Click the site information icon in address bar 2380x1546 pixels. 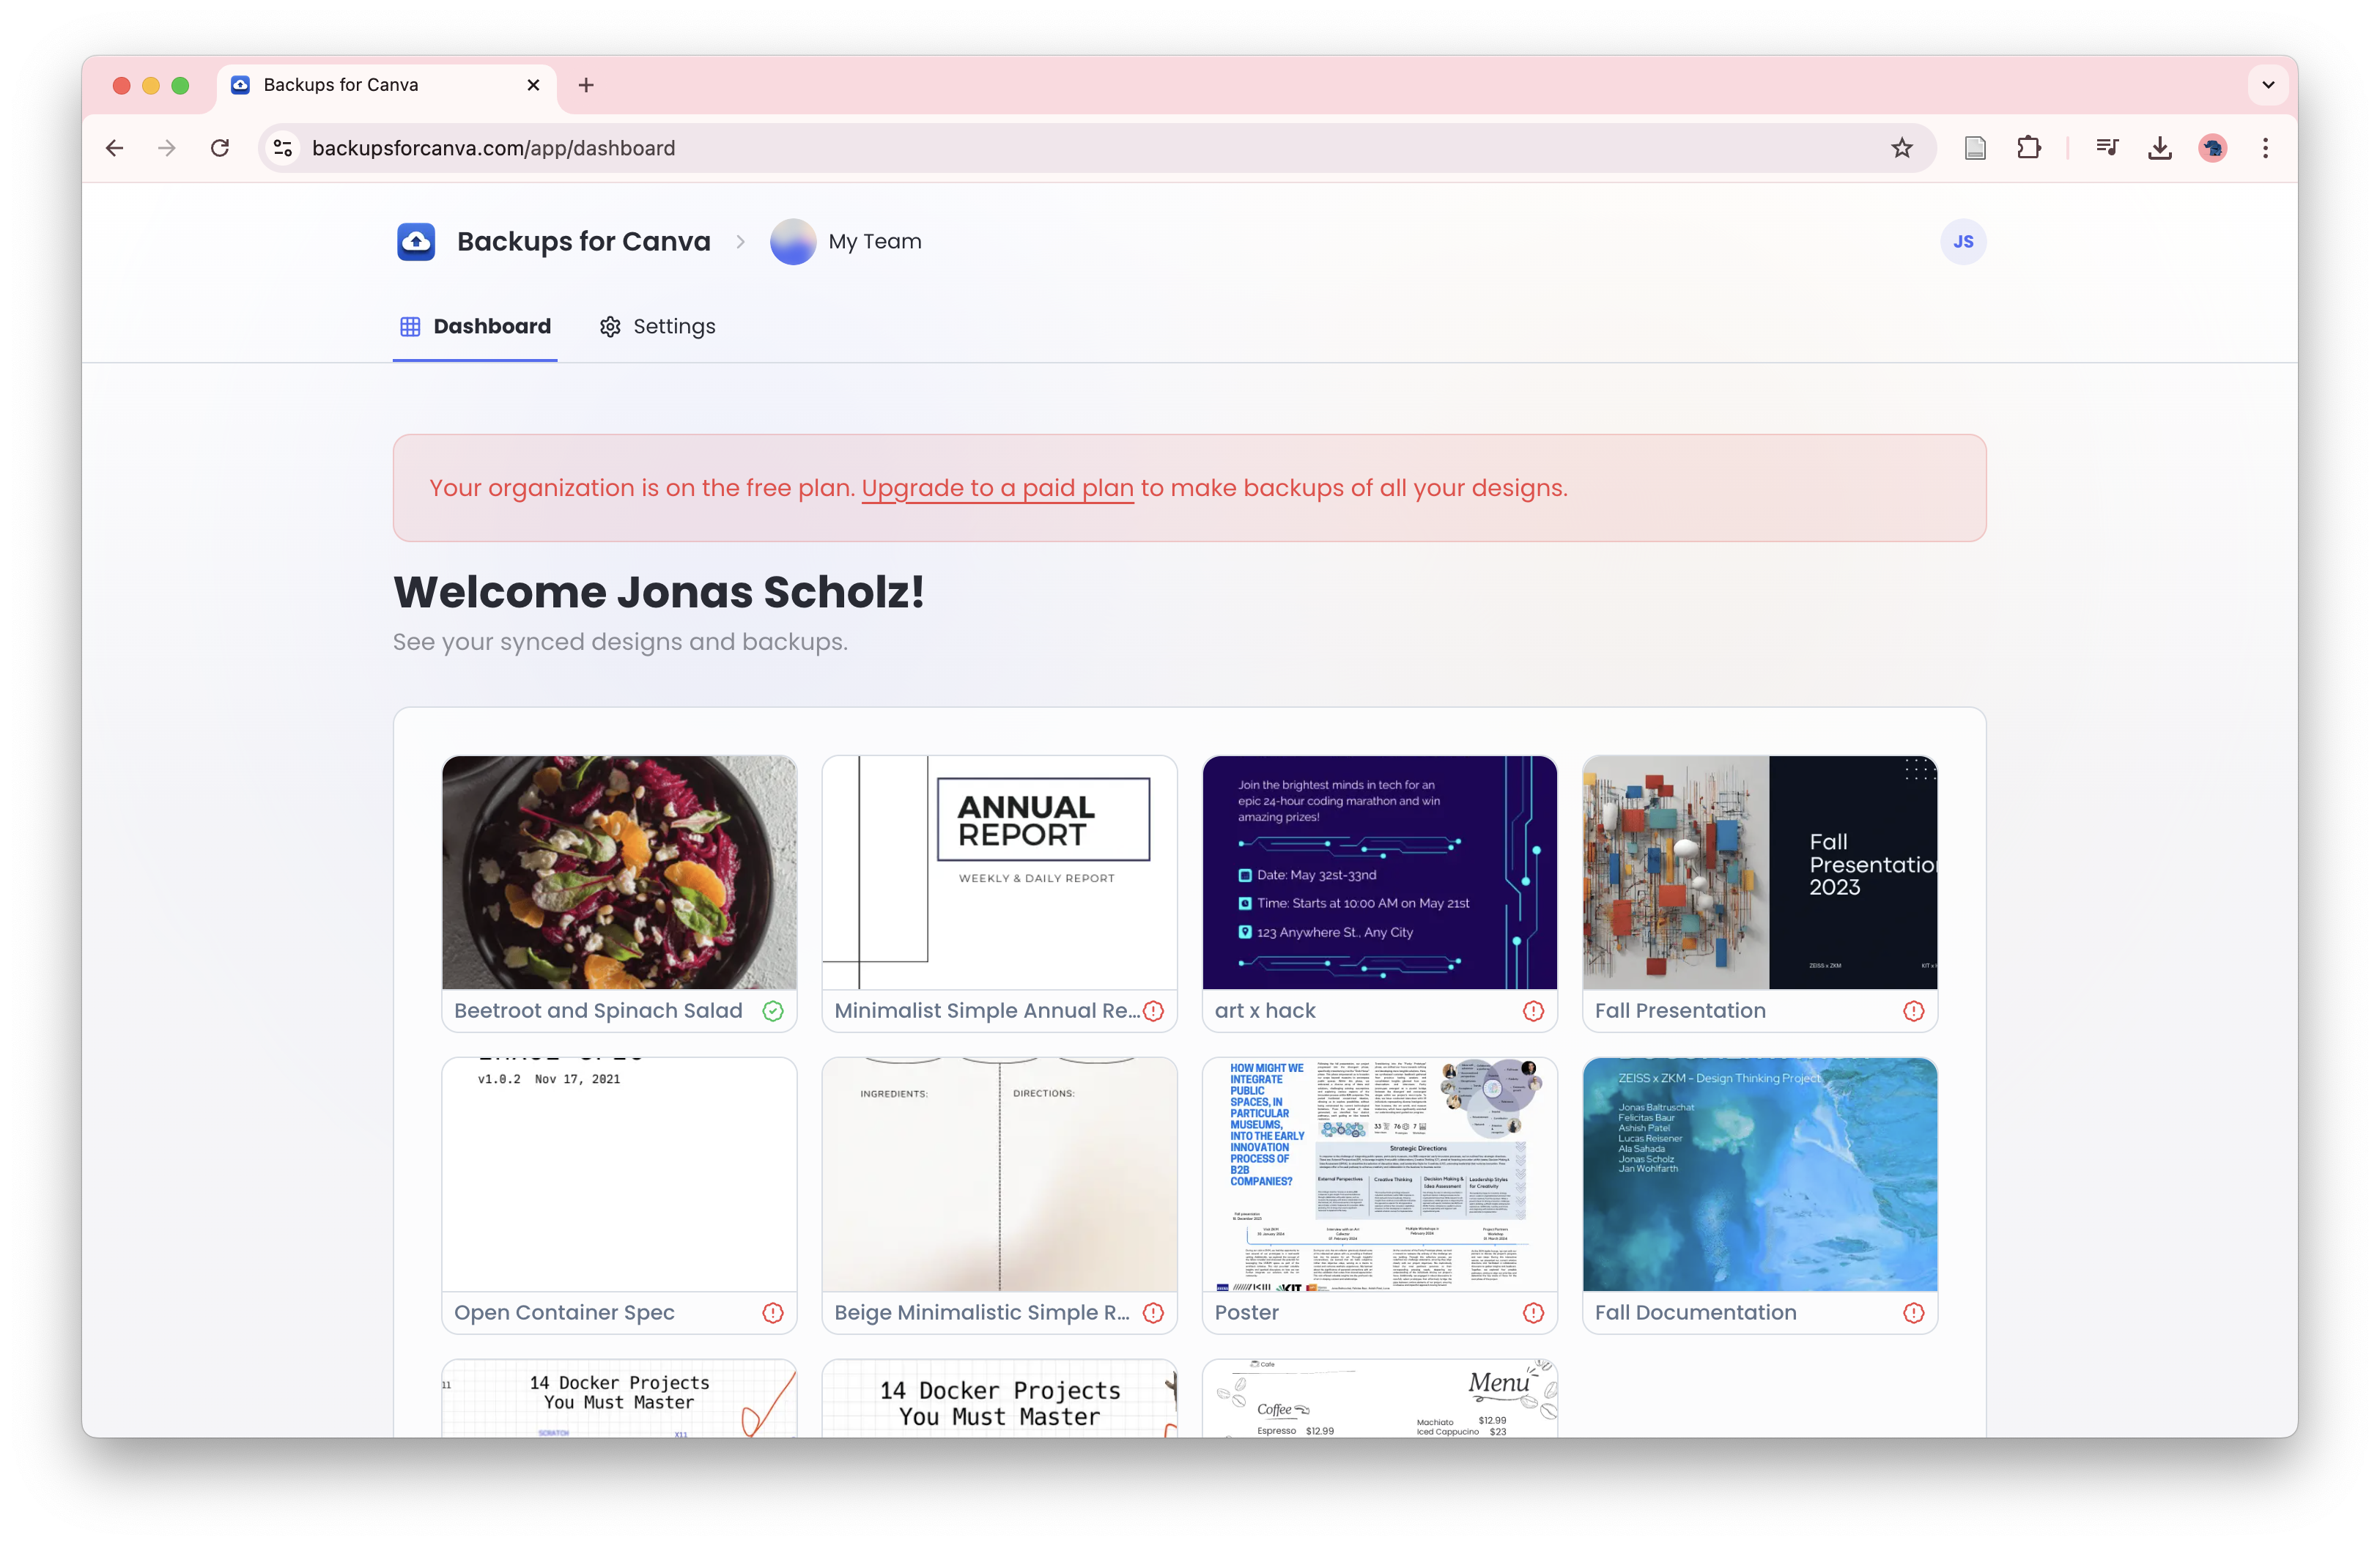tap(283, 148)
